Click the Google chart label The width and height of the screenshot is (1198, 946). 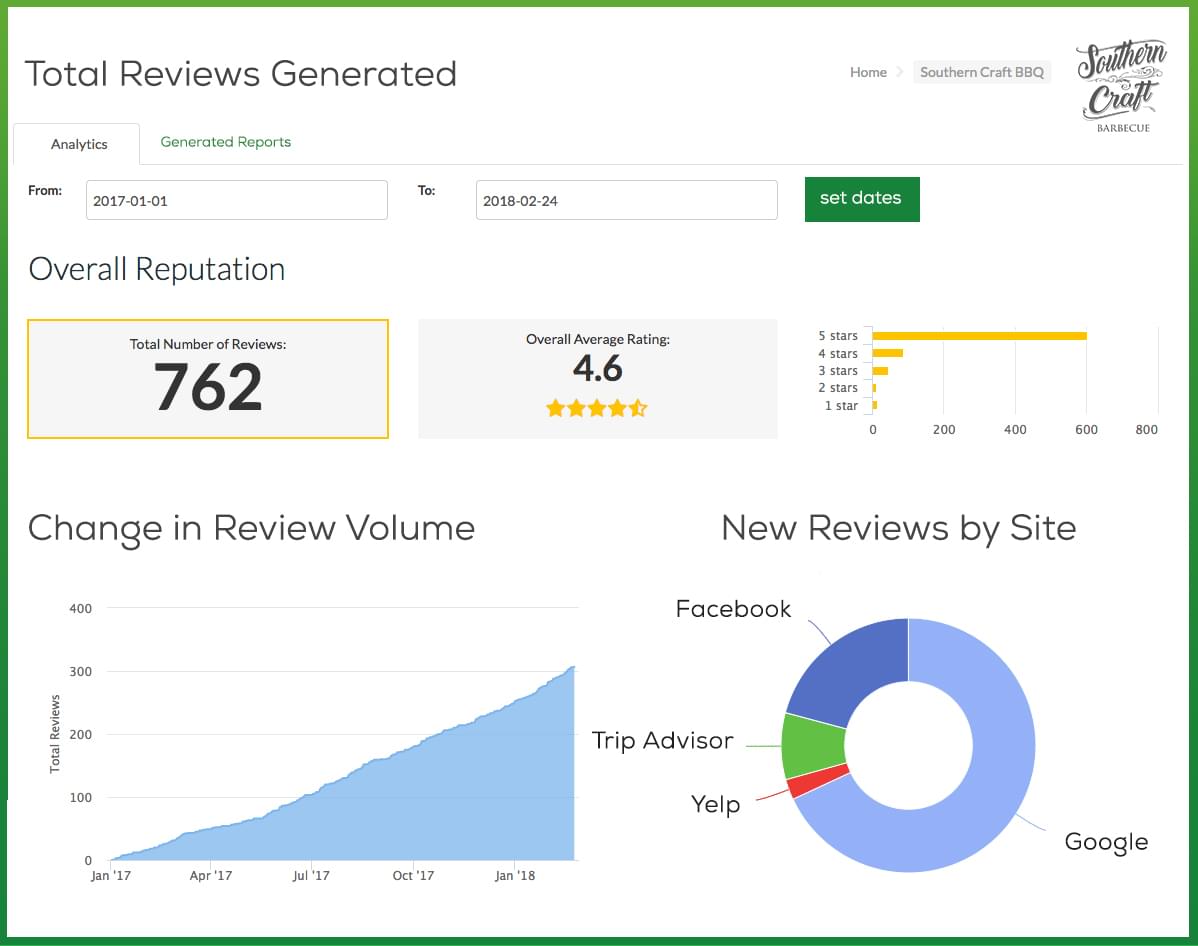(1106, 841)
